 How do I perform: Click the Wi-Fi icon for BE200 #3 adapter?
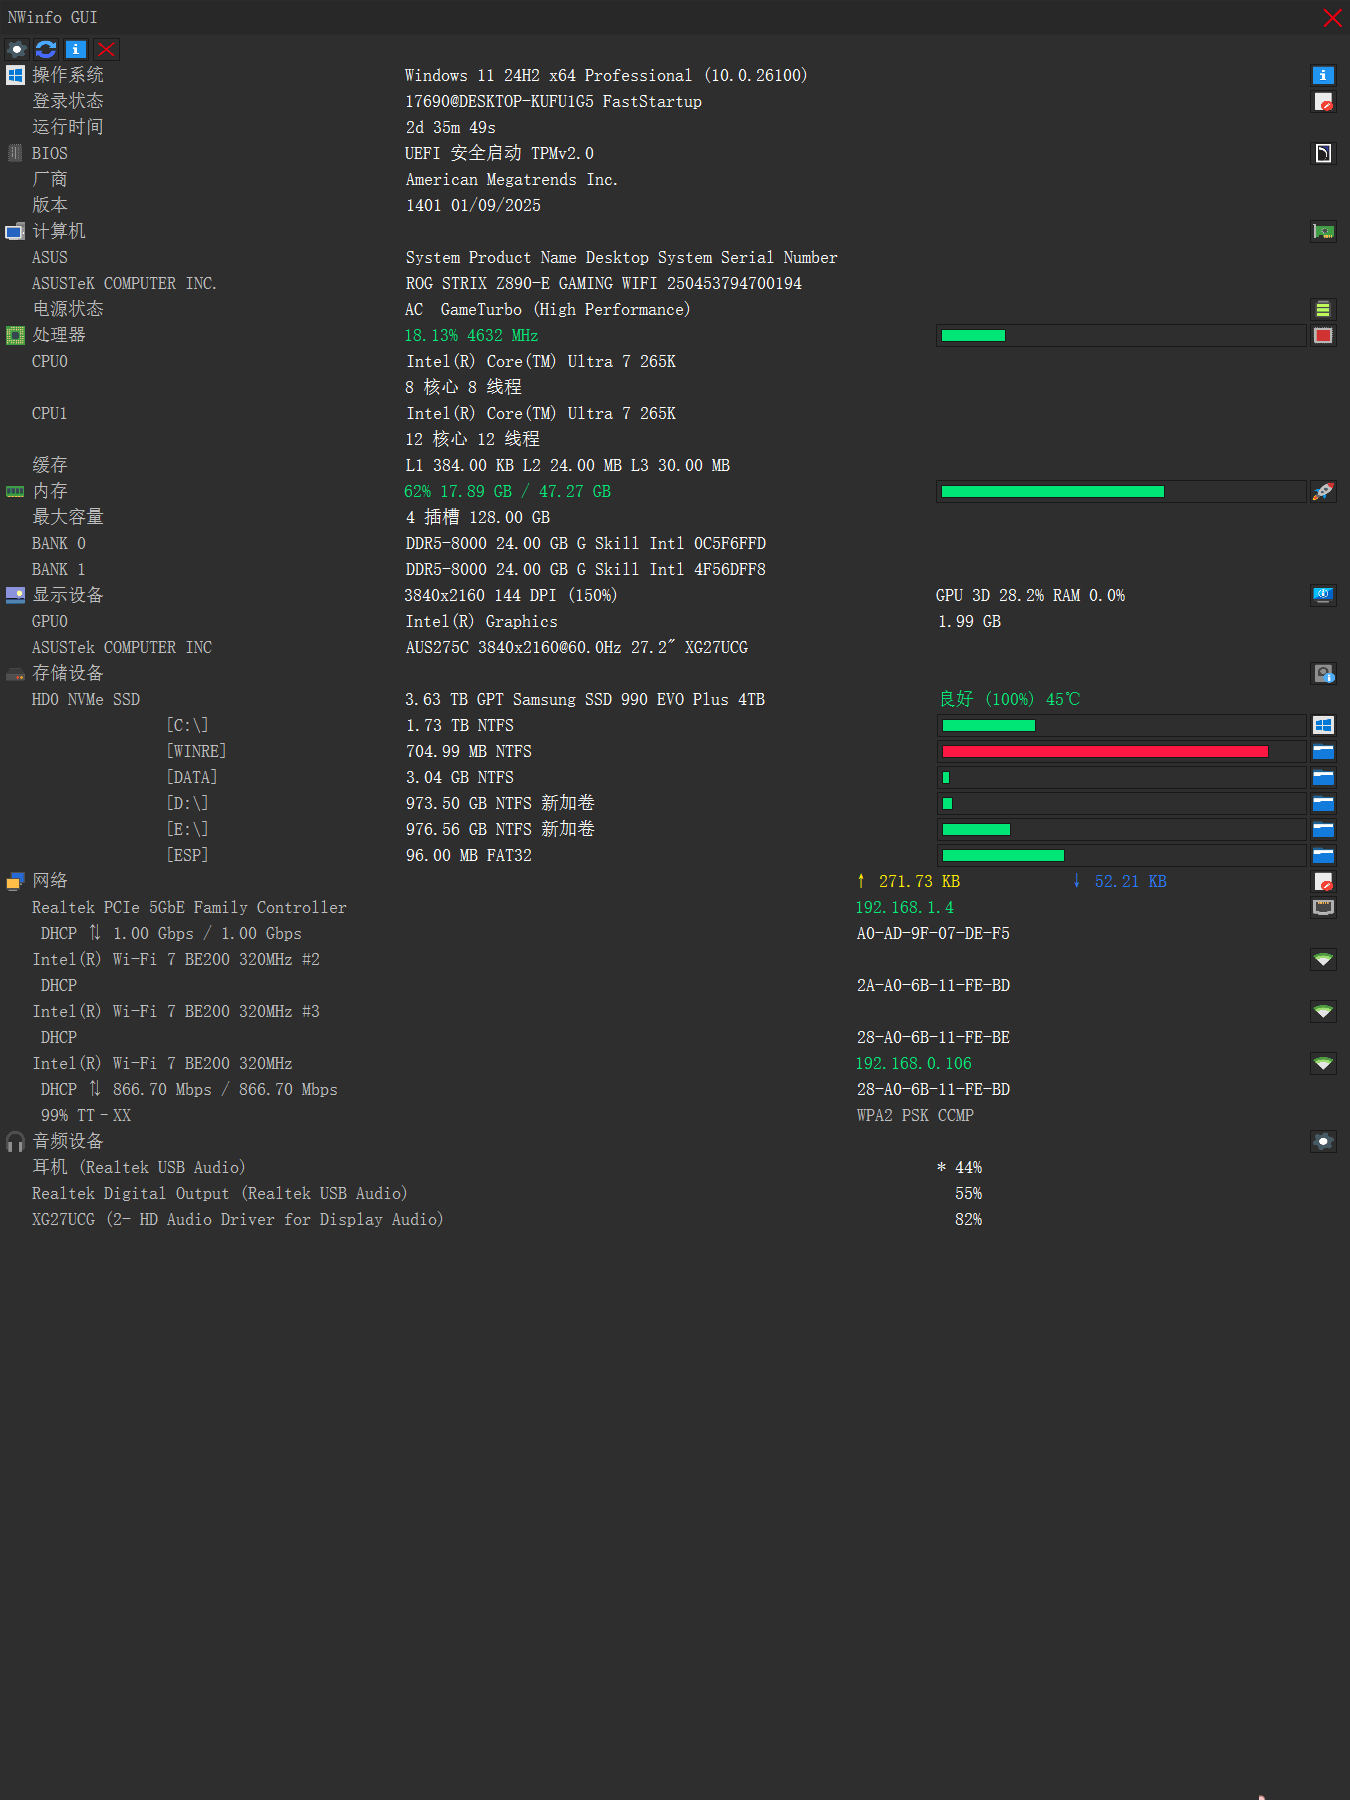point(1323,1011)
